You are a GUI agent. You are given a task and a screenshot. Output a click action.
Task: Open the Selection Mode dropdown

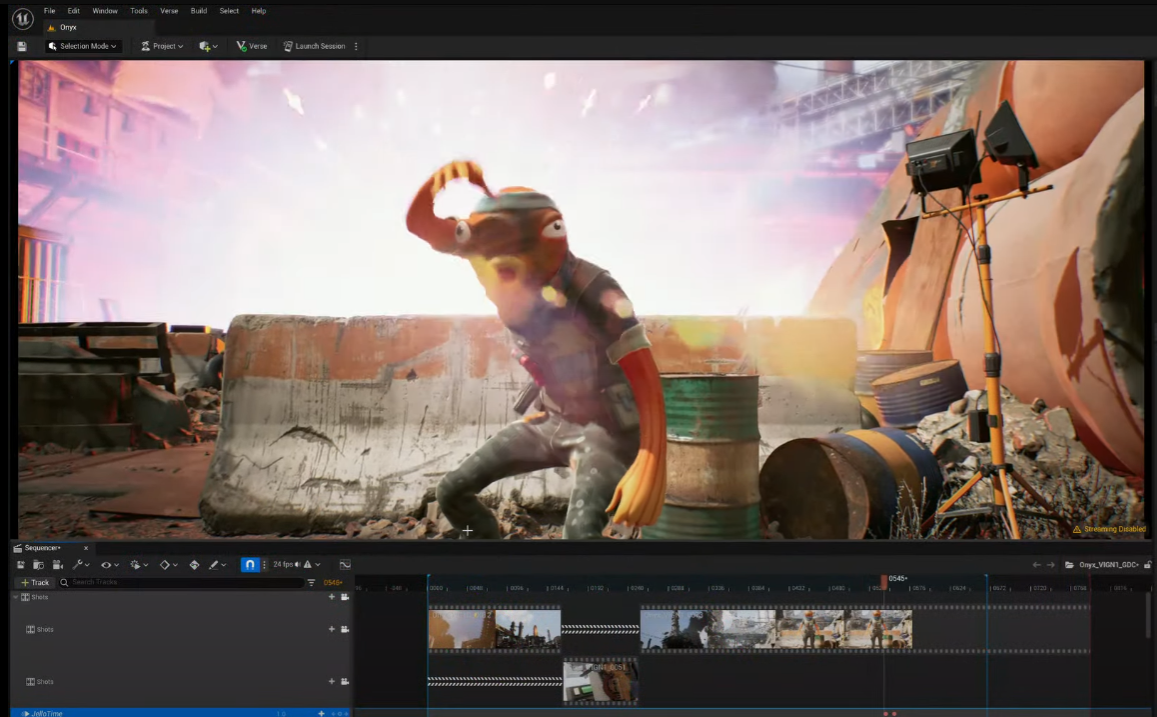coord(83,46)
